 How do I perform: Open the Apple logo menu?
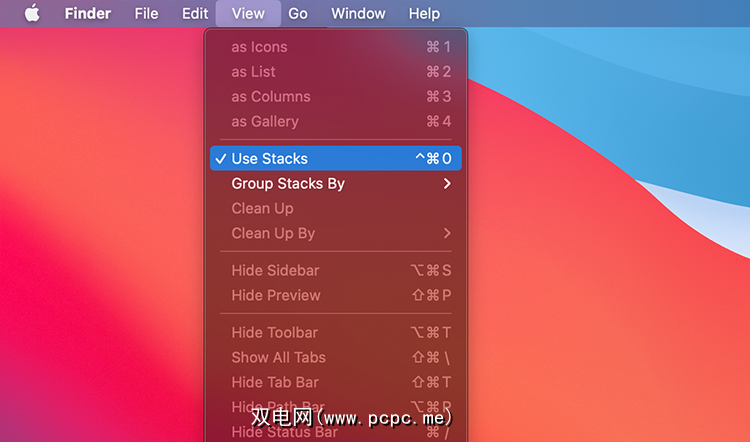click(32, 13)
